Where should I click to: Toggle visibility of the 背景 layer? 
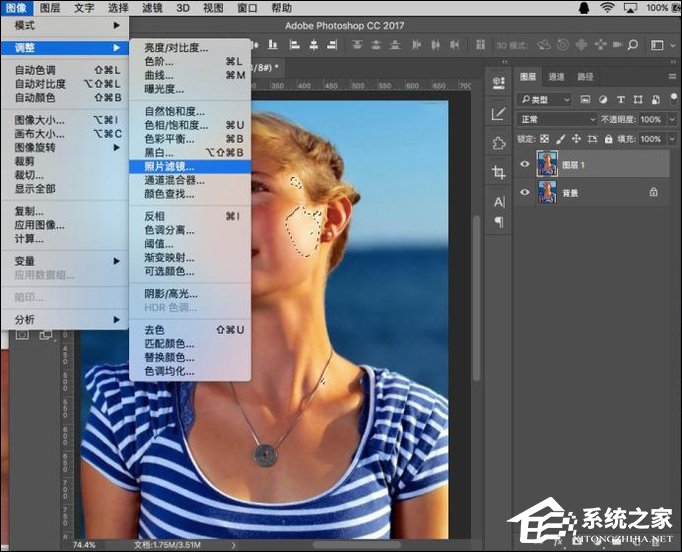point(526,191)
